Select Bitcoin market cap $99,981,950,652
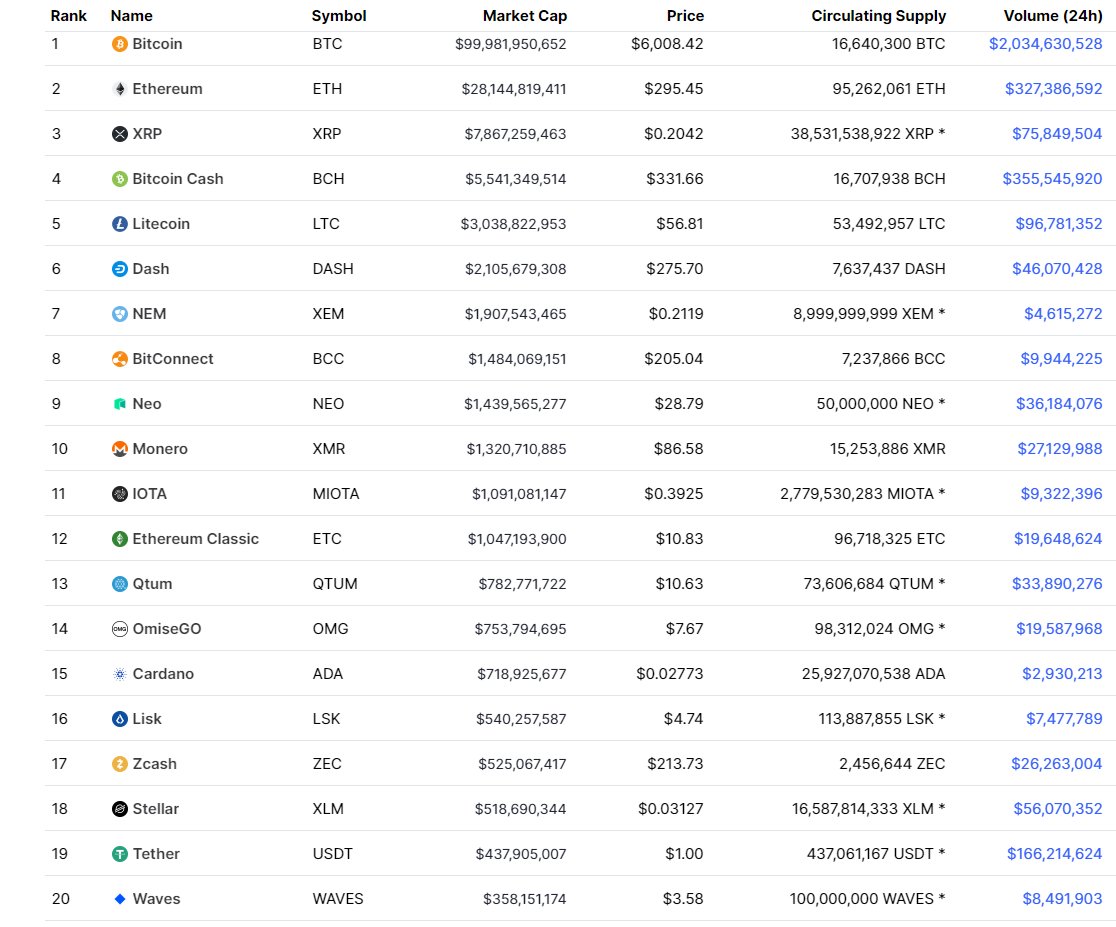 coord(510,44)
